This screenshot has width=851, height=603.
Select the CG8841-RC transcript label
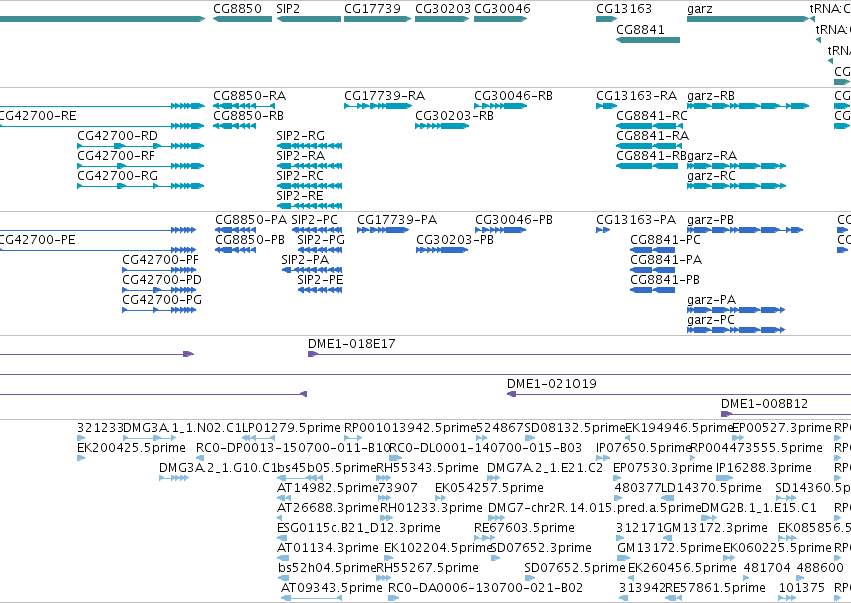[x=651, y=116]
